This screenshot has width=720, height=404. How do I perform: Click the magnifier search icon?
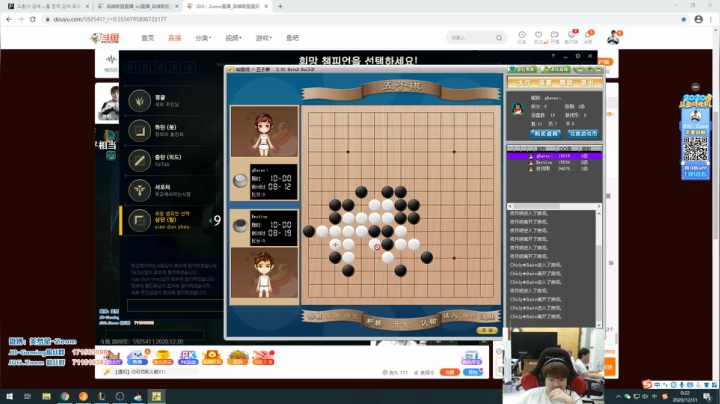click(x=499, y=38)
